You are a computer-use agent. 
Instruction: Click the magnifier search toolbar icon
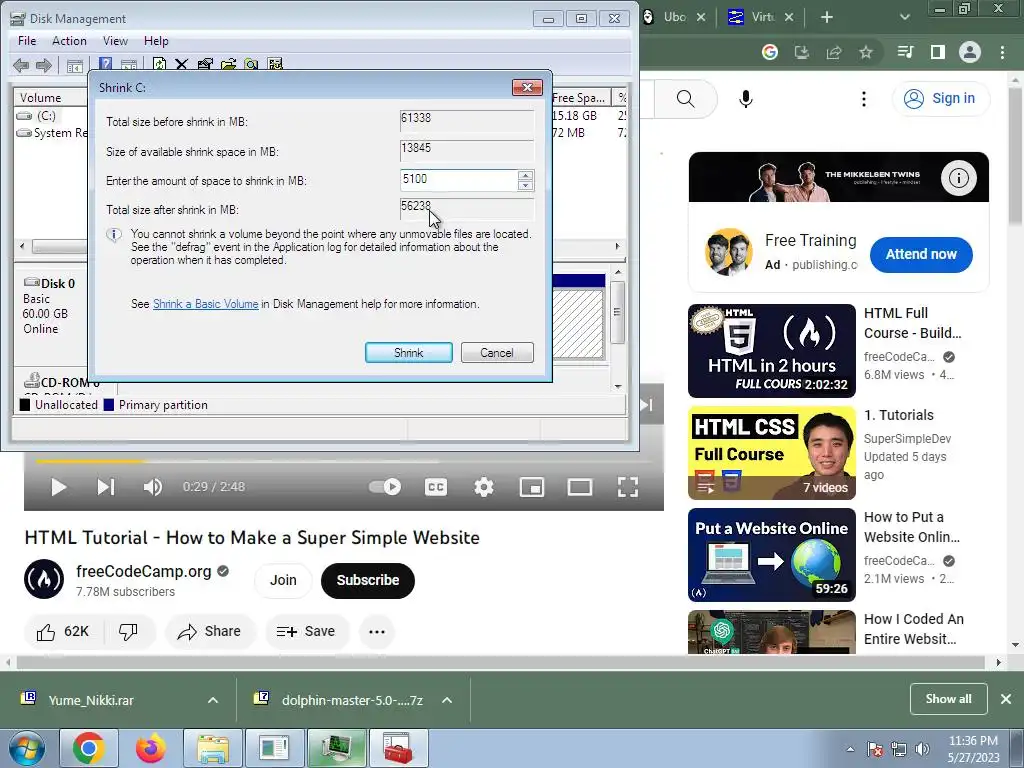pos(251,64)
